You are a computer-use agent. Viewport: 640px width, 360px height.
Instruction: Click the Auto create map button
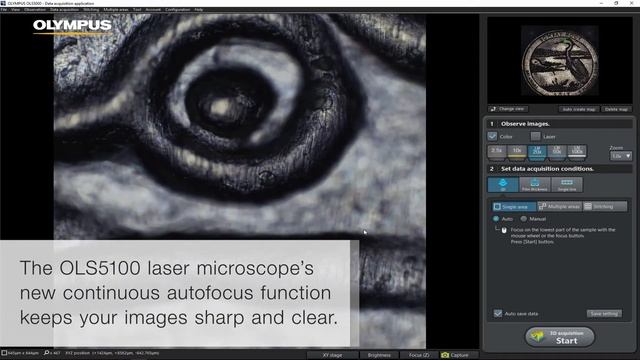[x=579, y=109]
